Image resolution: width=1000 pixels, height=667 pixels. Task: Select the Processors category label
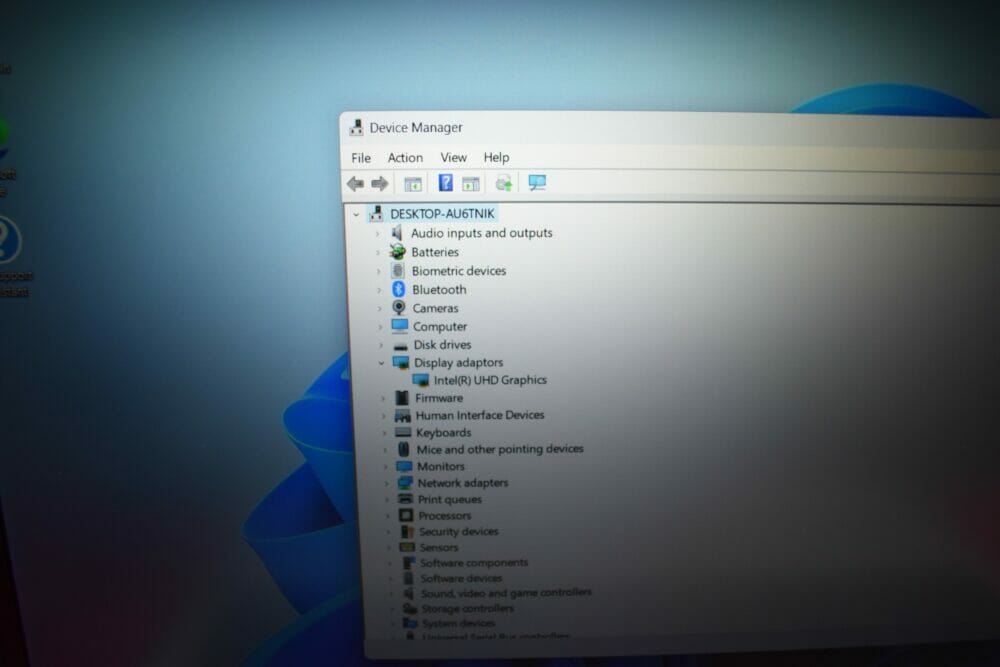point(445,515)
